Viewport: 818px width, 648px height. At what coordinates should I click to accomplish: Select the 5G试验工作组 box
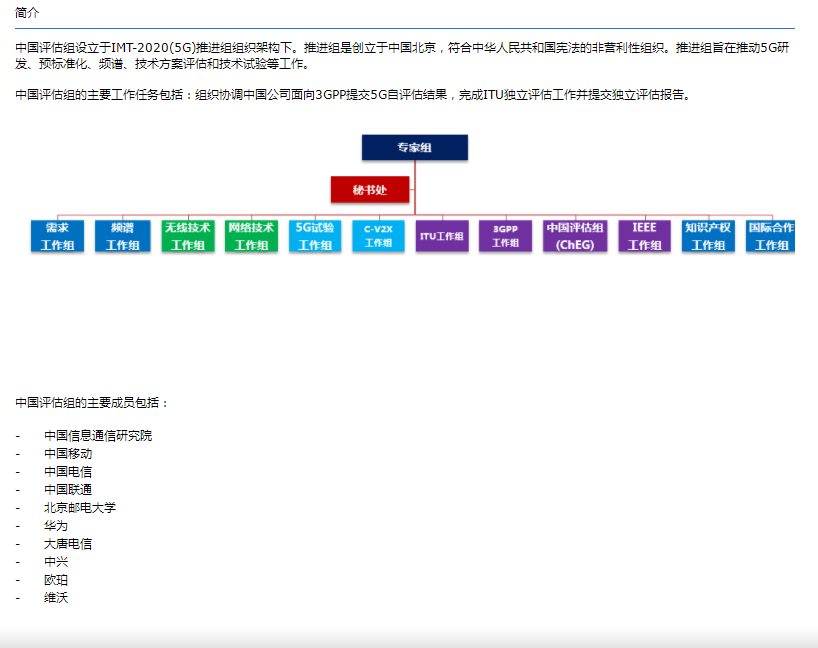[x=315, y=236]
